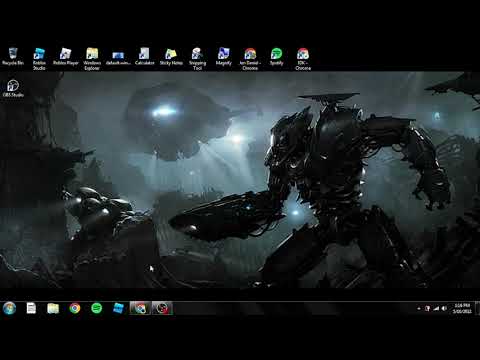Open the document icon pinned on taskbar
Viewport: 480px width, 360px height.
[31, 308]
